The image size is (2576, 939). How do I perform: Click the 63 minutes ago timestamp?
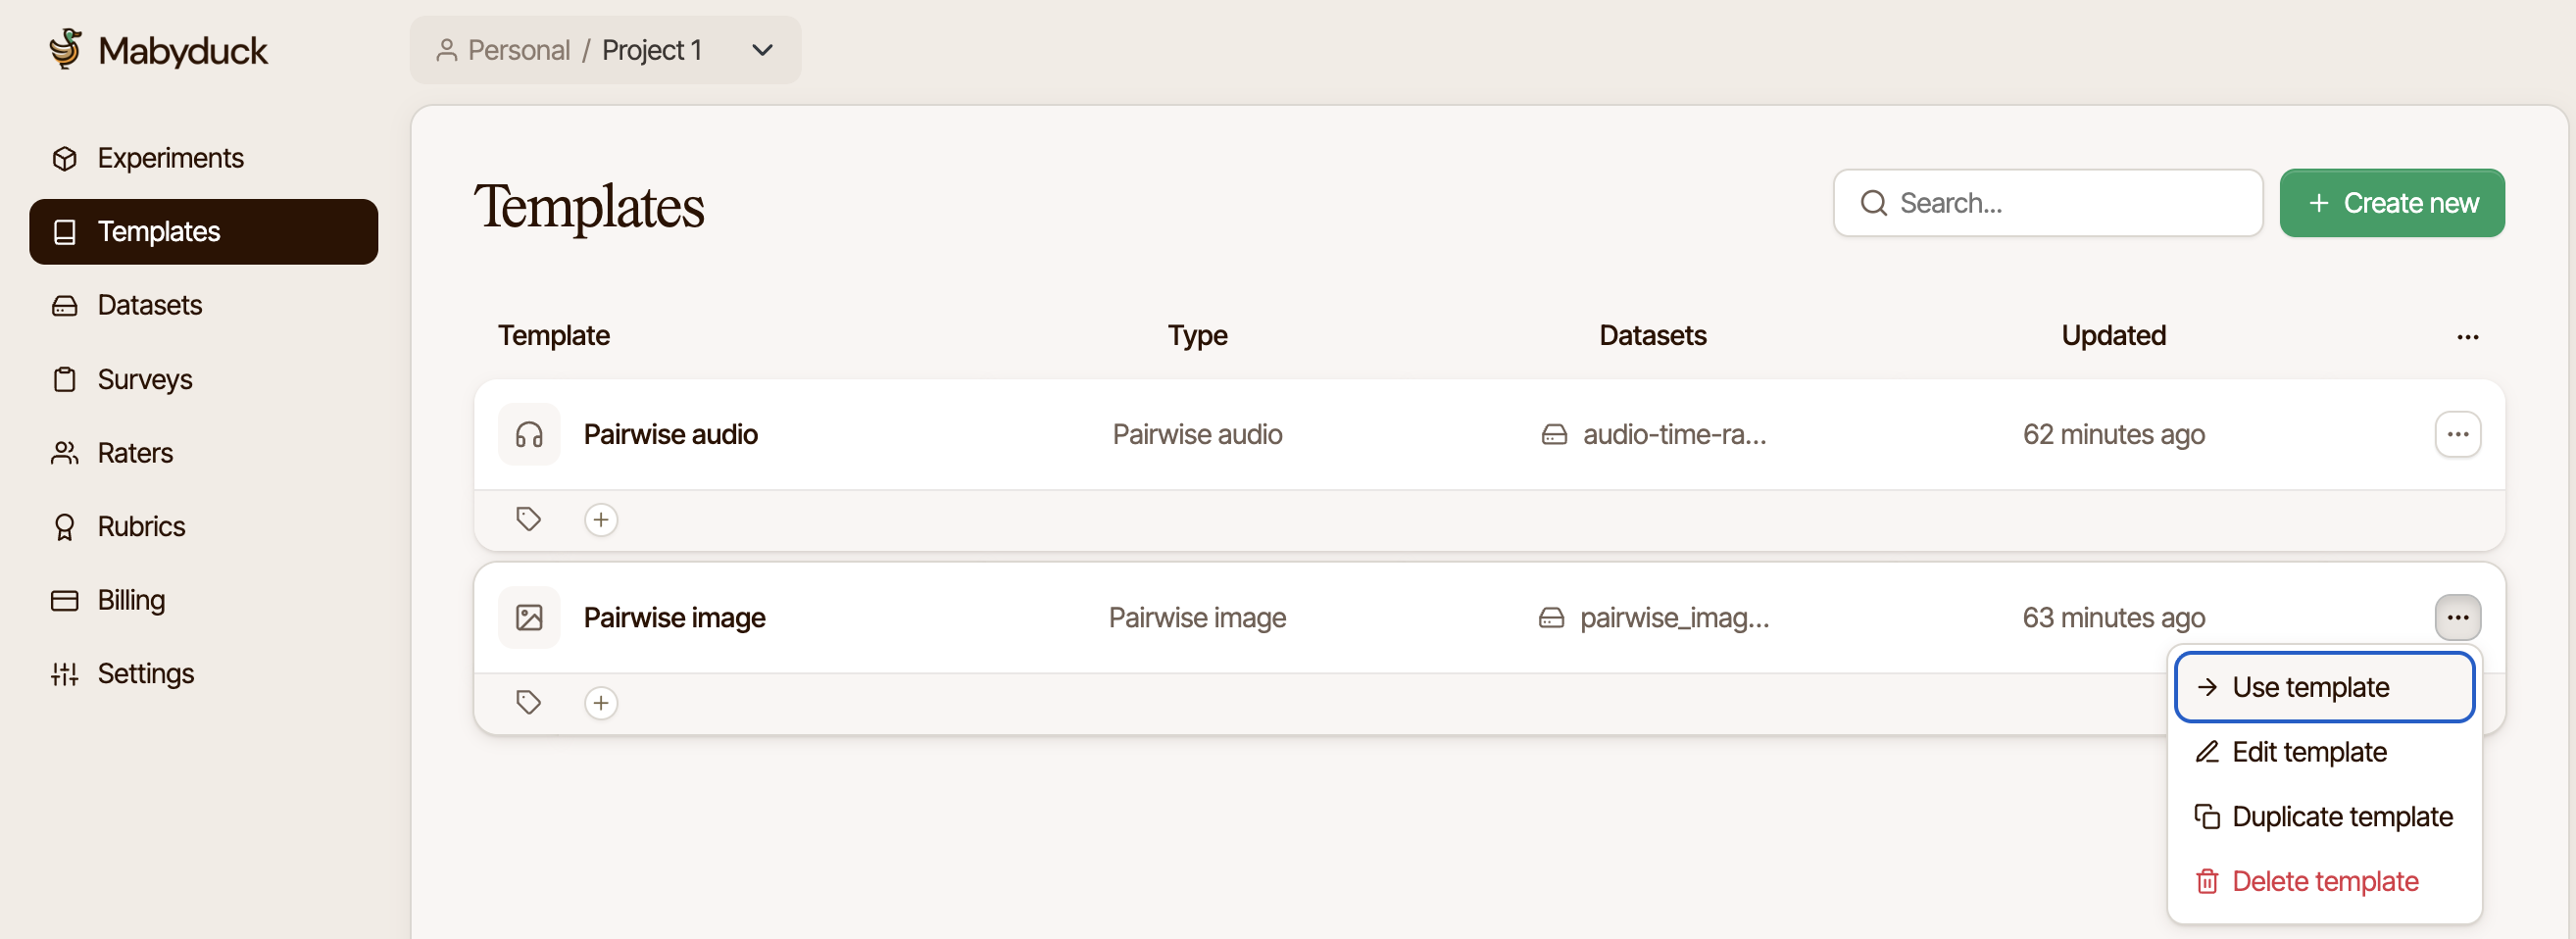pyautogui.click(x=2113, y=618)
